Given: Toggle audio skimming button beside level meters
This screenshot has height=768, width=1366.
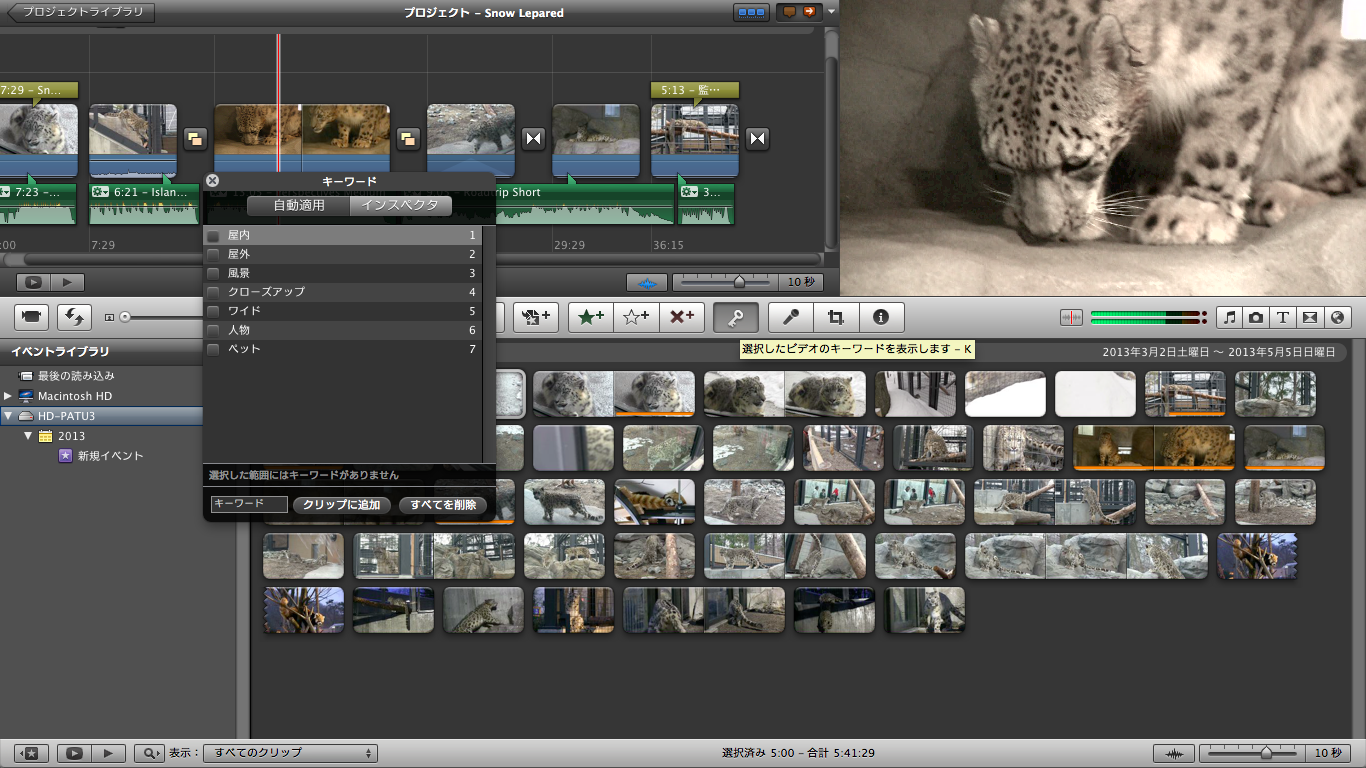Looking at the screenshot, I should coord(1071,317).
